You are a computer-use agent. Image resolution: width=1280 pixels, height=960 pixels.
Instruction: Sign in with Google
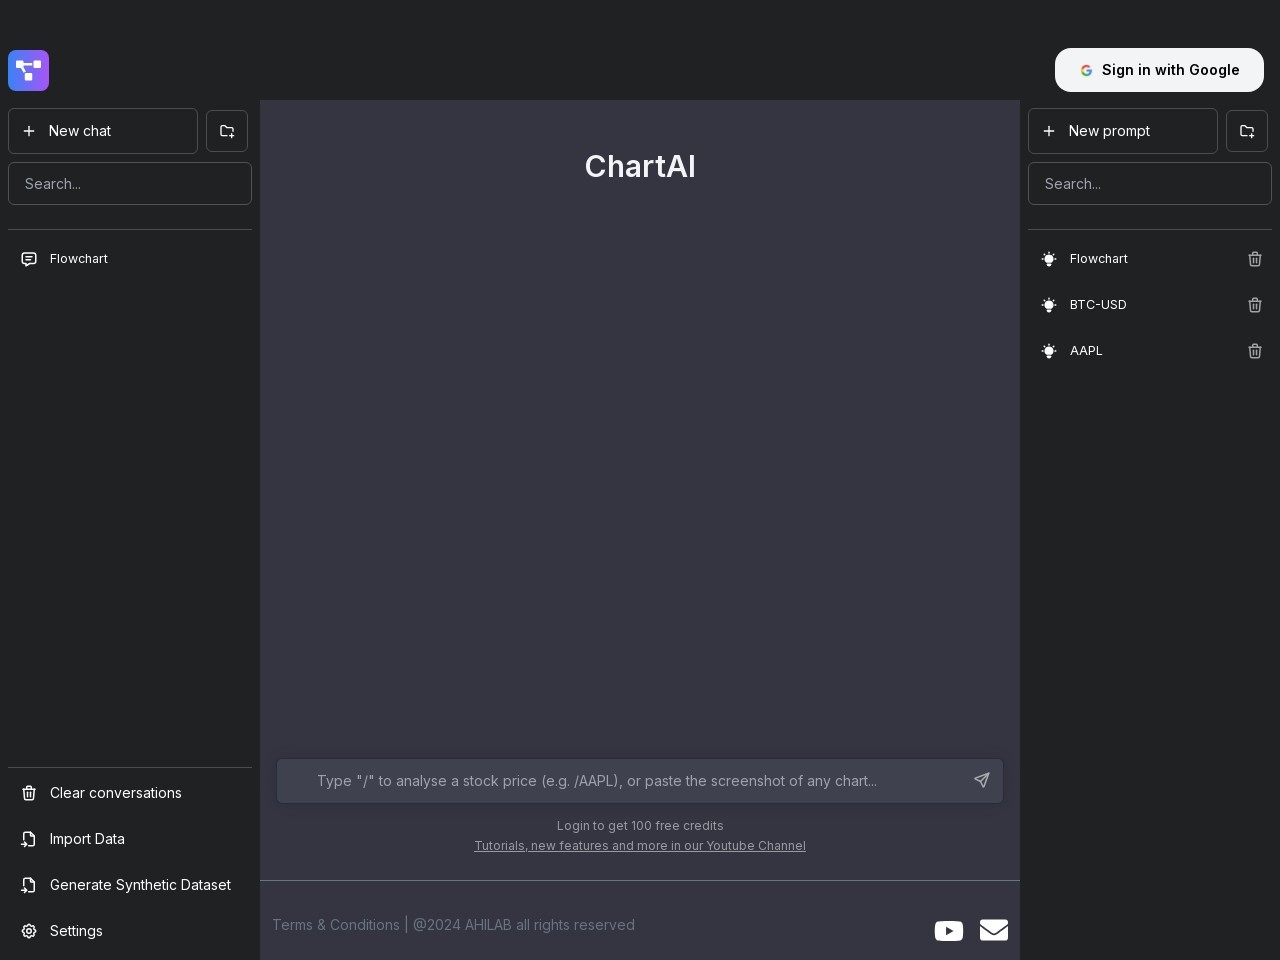point(1159,70)
